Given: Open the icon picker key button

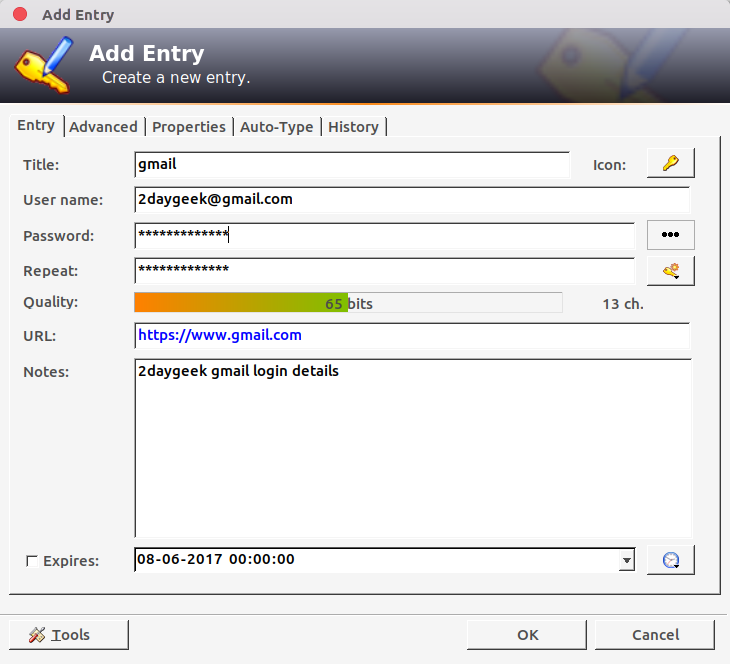Looking at the screenshot, I should (670, 163).
